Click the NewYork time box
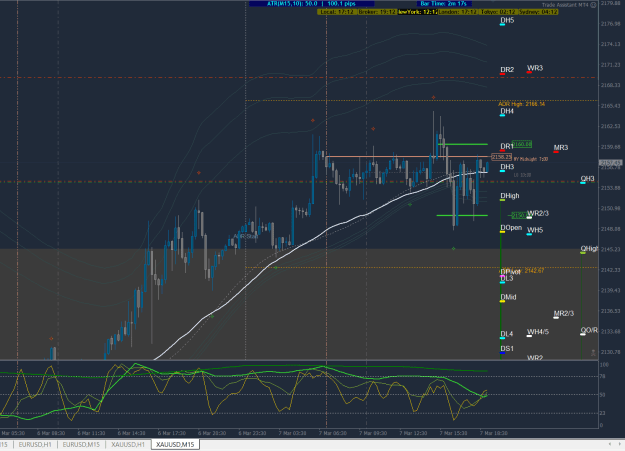The image size is (625, 451). point(417,12)
